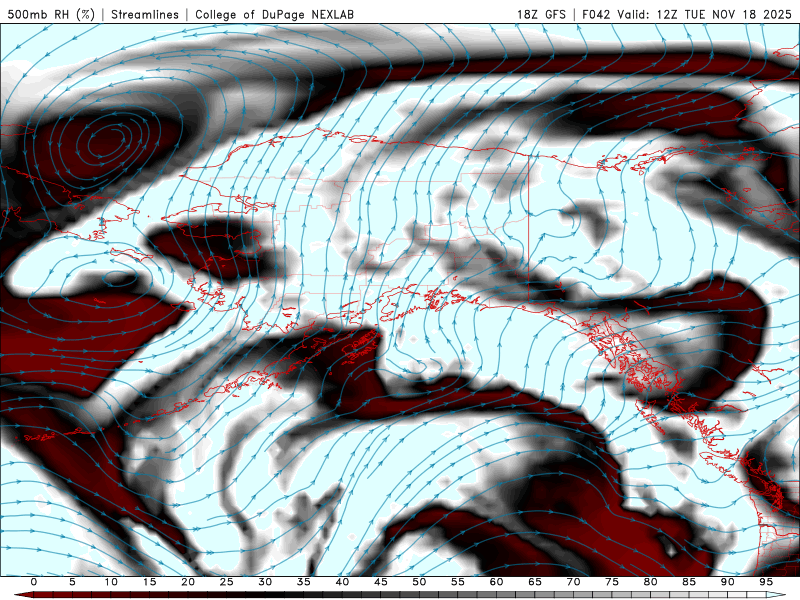
Task: Click the "20" color scale label
Action: [x=188, y=582]
